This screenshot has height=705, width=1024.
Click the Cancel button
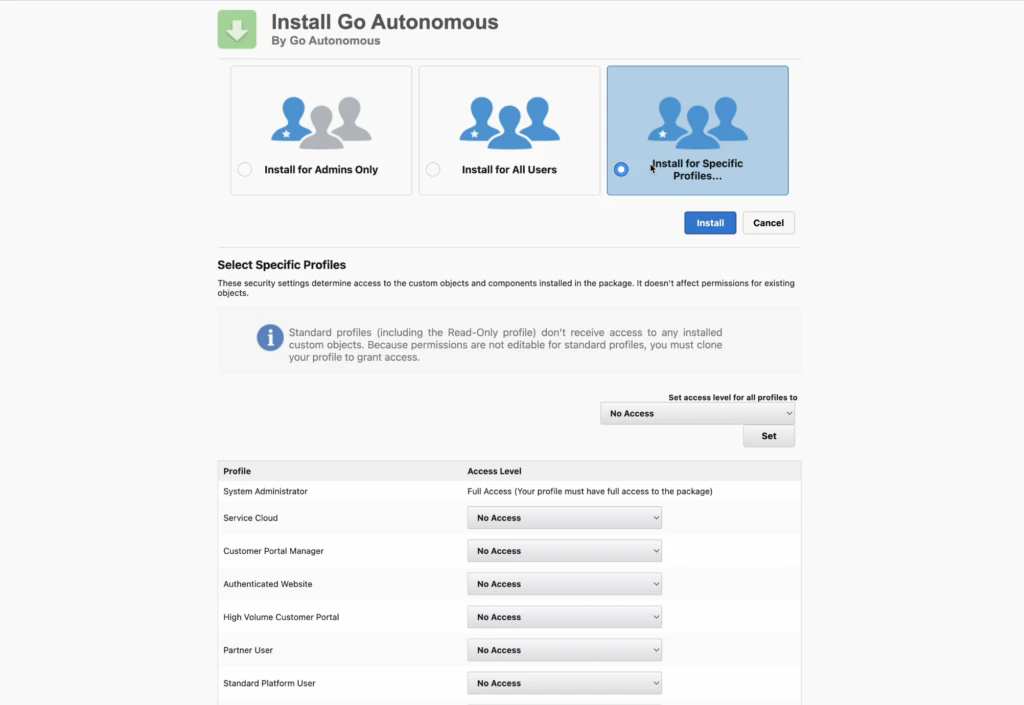click(768, 223)
